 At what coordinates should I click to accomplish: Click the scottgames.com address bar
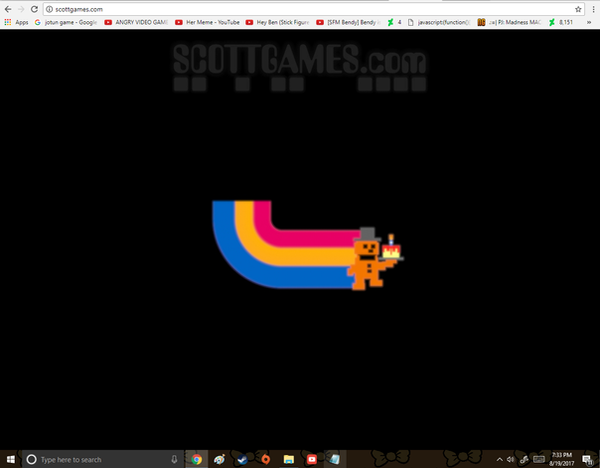tap(313, 9)
